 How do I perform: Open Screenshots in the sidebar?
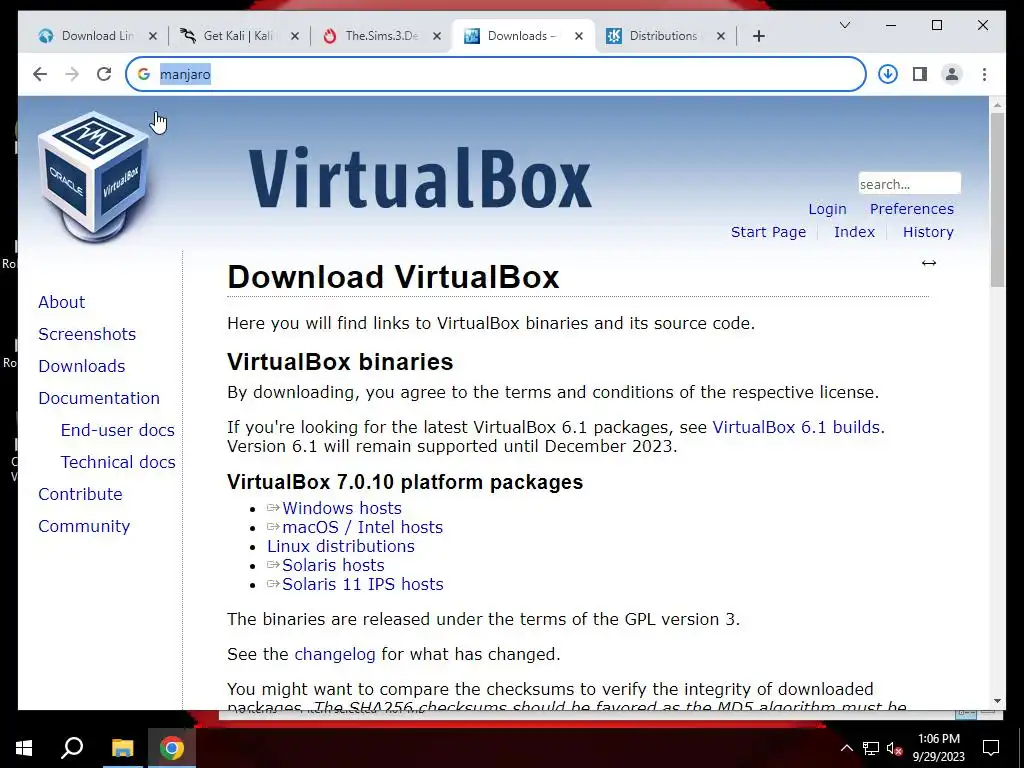coord(87,334)
